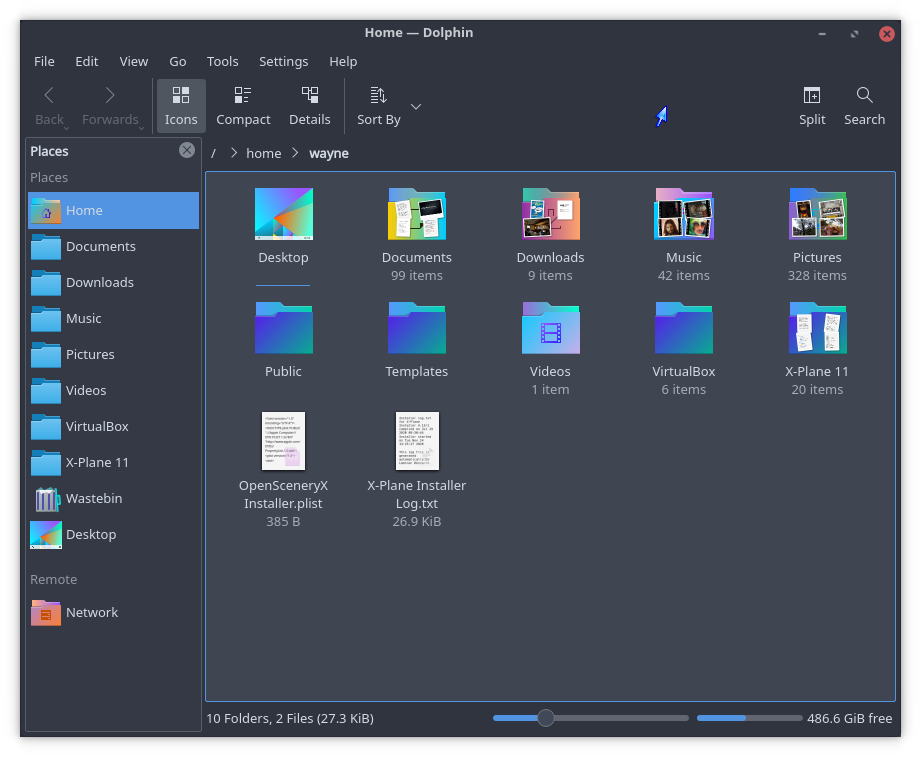Select the VirtualBox folder in file view

(684, 329)
